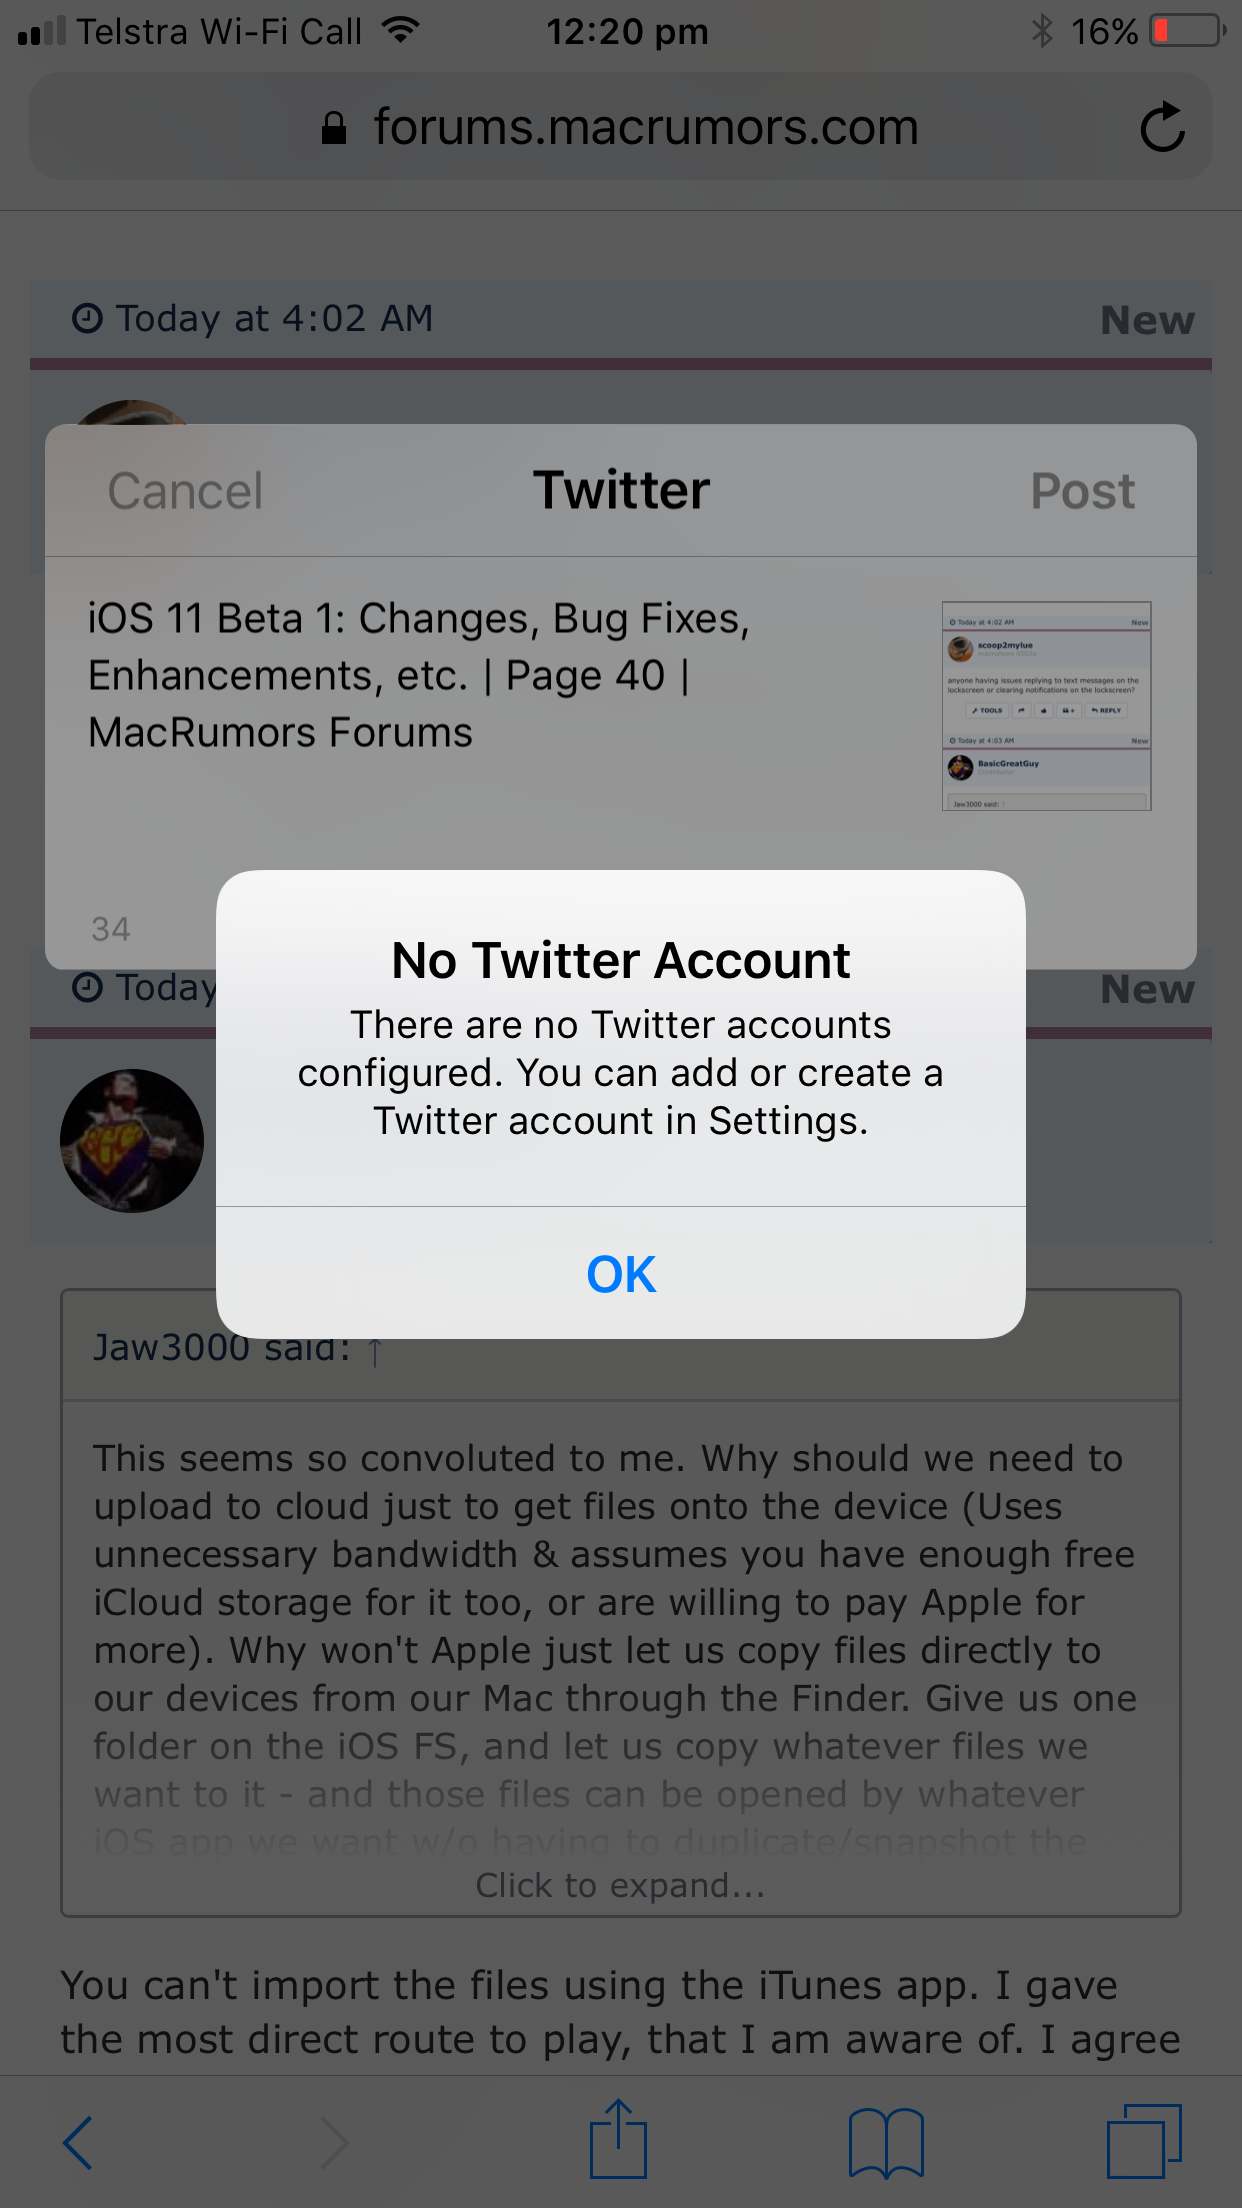Cancel the Twitter share sheet

coord(185,491)
